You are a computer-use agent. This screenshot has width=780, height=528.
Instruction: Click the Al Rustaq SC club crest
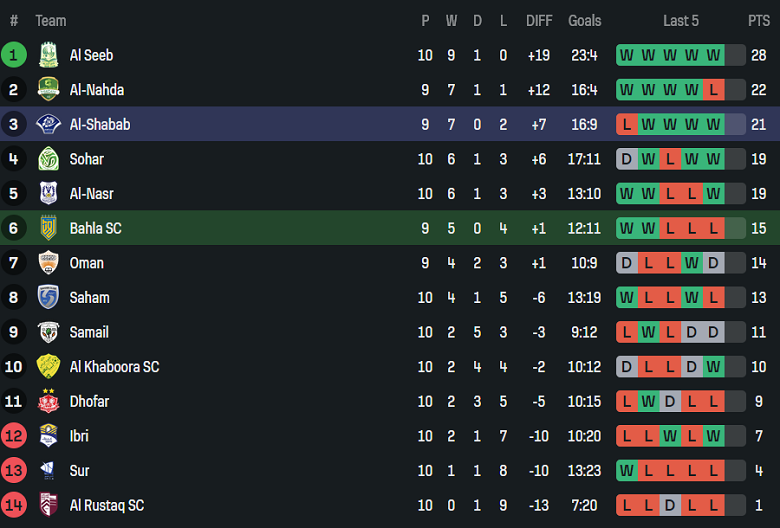coord(48,505)
